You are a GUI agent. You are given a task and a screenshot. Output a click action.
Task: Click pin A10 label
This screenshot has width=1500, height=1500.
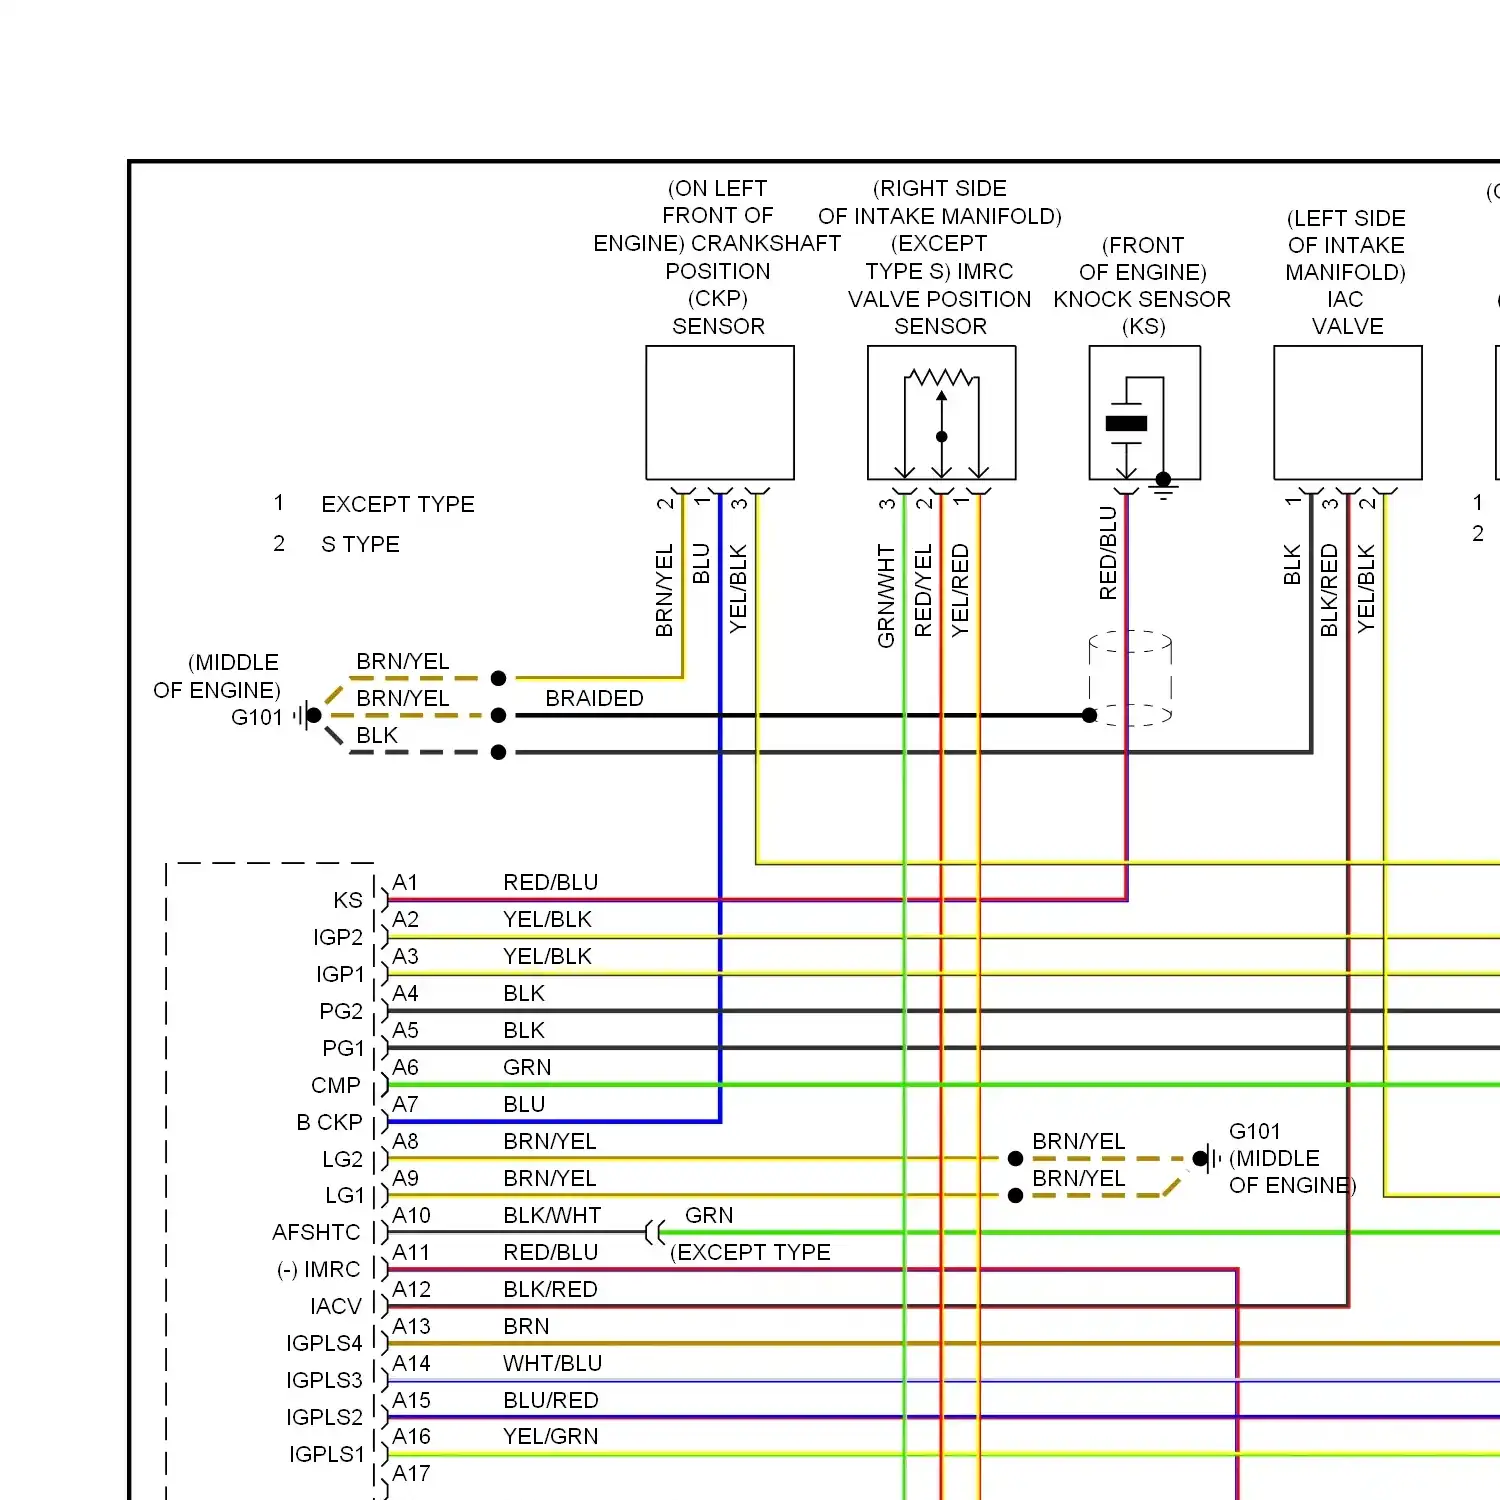pos(411,1215)
